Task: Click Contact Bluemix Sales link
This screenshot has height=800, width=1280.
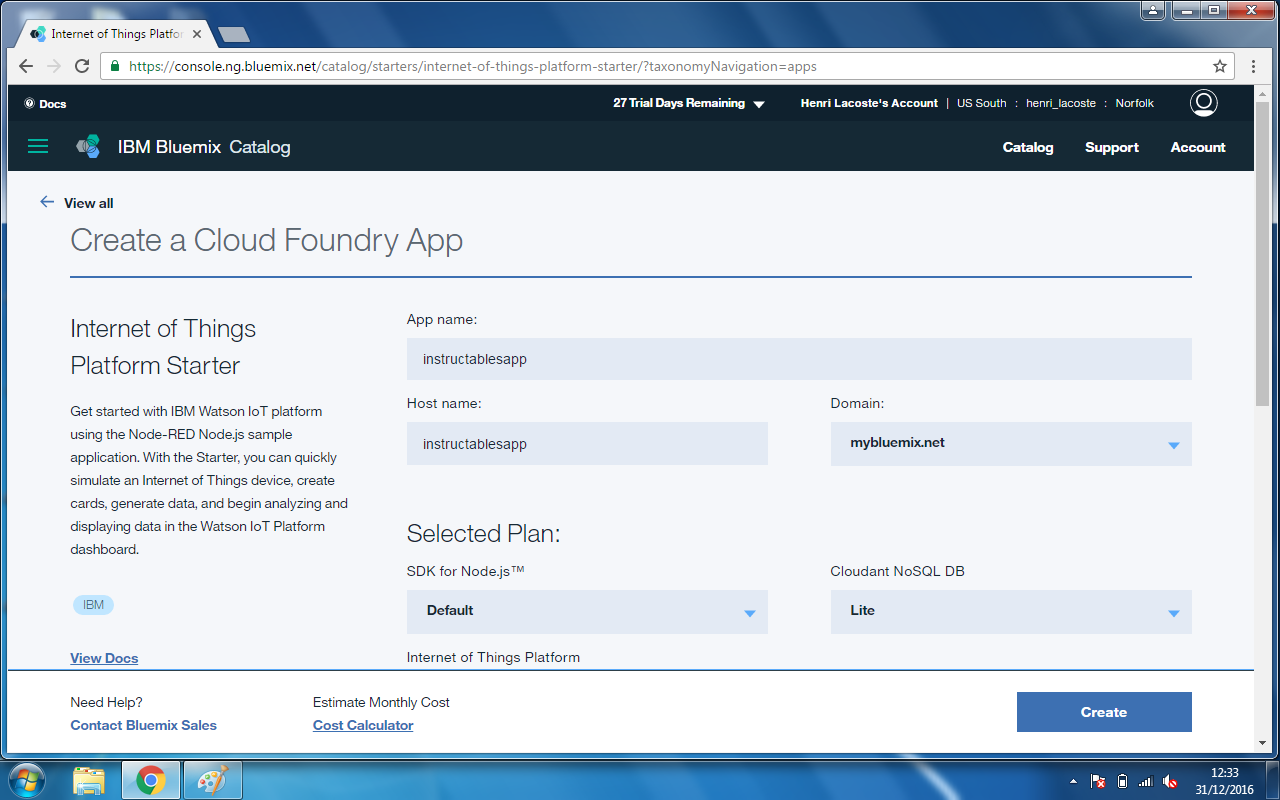Action: (143, 725)
